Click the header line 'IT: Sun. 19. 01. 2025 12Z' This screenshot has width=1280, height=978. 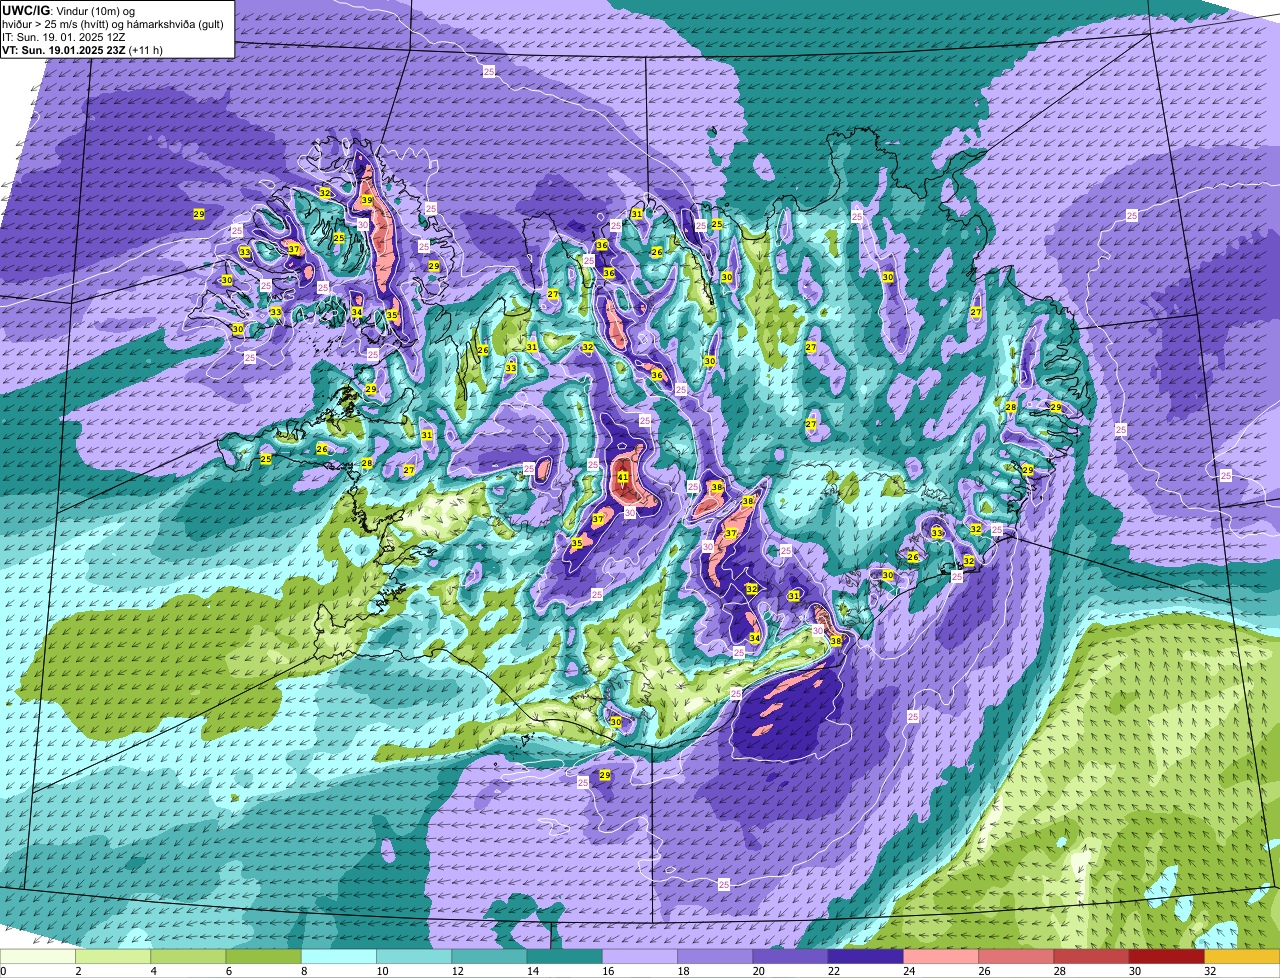(64, 37)
